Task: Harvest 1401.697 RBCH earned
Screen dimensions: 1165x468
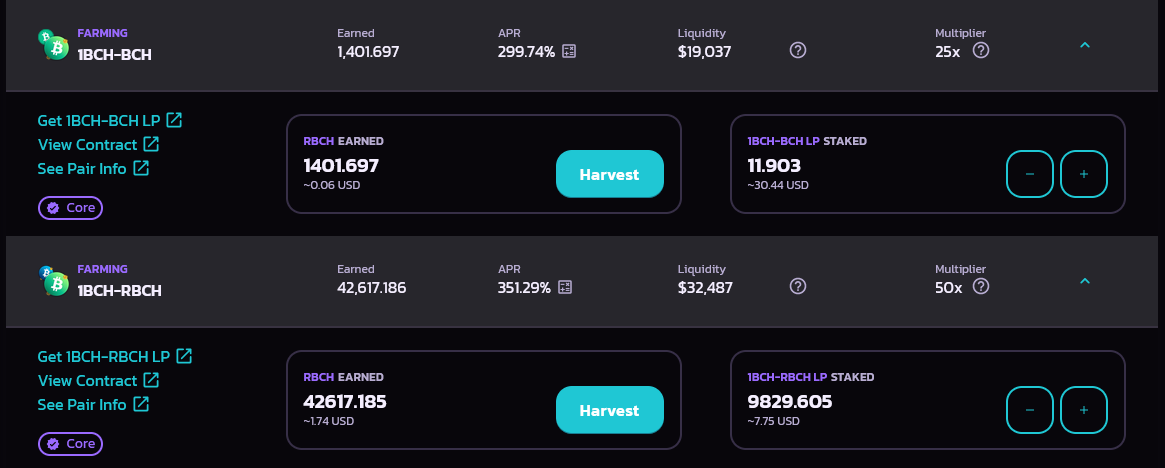Action: (x=609, y=174)
